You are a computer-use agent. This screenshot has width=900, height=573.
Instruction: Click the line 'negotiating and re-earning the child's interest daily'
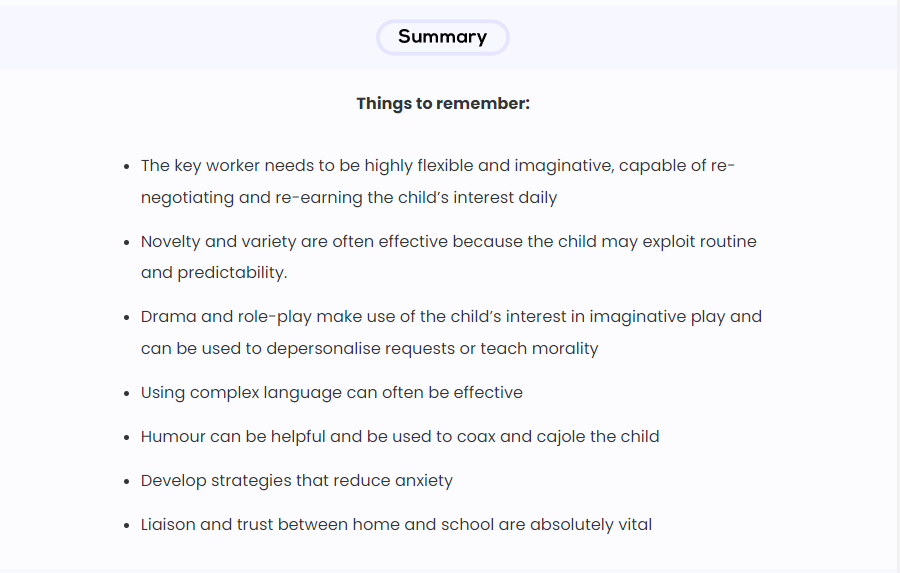349,198
